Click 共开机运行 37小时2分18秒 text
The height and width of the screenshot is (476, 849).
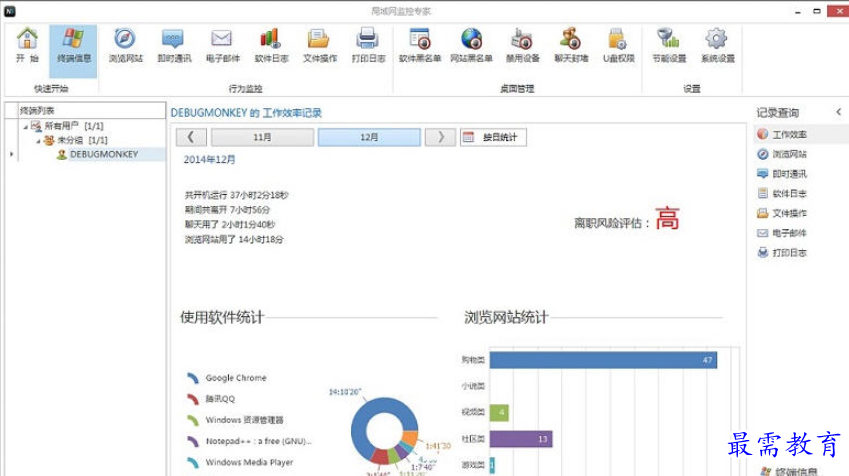237,195
